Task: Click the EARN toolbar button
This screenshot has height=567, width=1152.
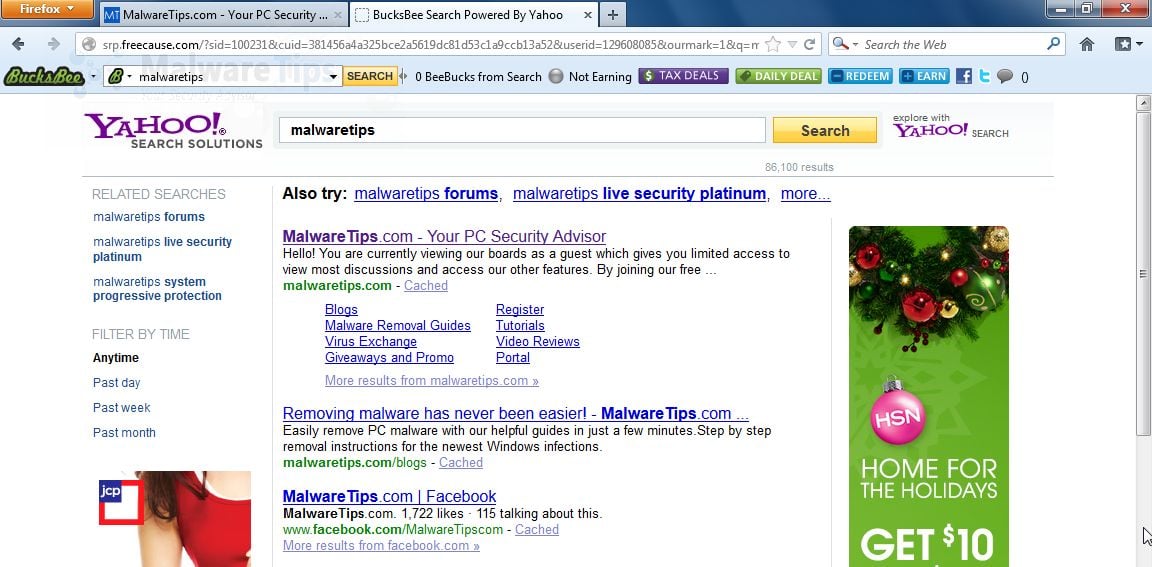Action: (924, 76)
